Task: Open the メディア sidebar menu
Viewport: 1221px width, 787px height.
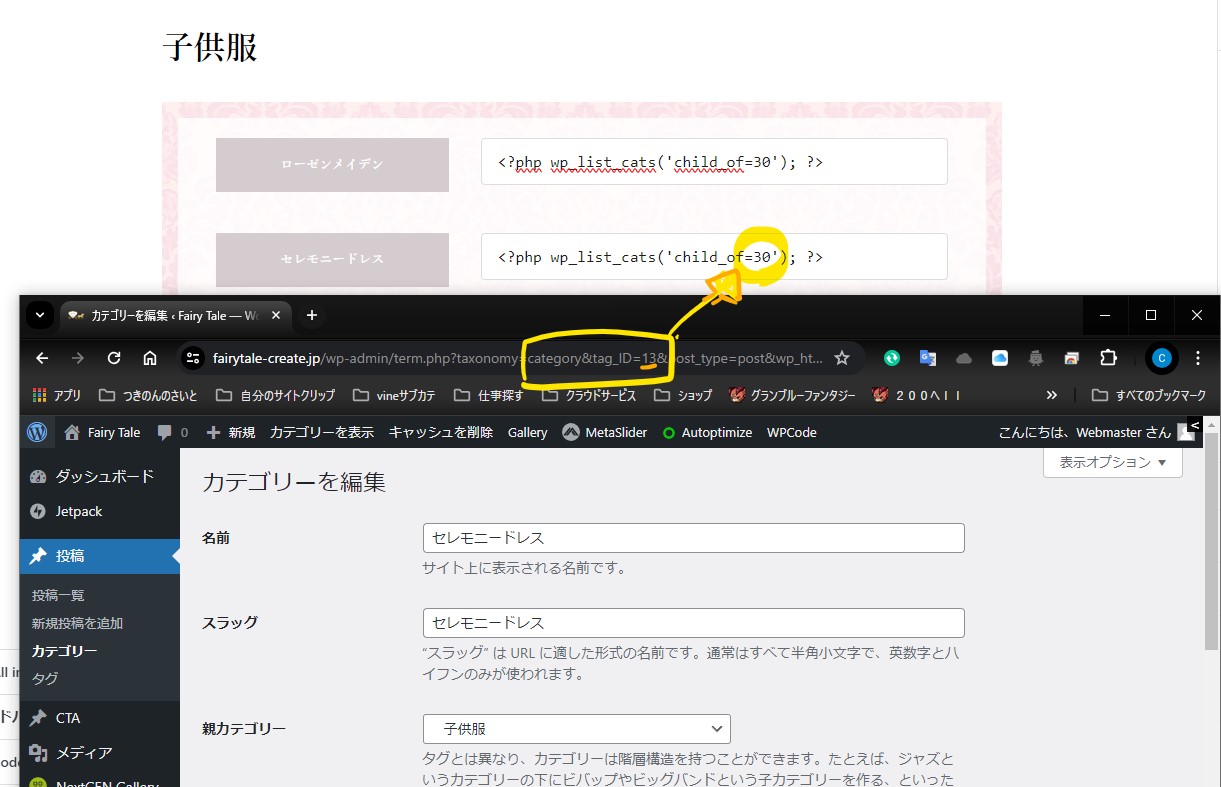Action: pyautogui.click(x=84, y=752)
